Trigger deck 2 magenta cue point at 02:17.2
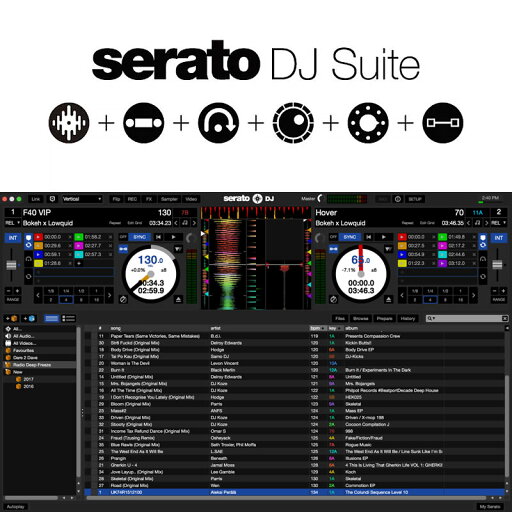 [x=442, y=246]
